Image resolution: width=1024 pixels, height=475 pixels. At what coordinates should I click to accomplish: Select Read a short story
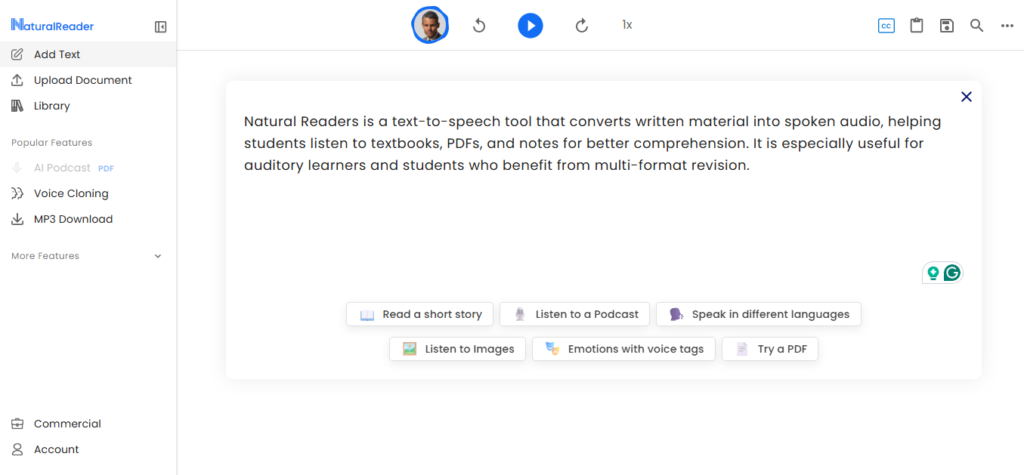(421, 314)
